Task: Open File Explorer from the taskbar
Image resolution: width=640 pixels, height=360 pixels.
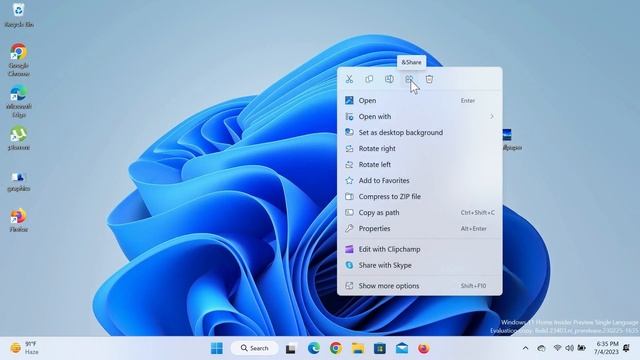Action: (x=358, y=348)
